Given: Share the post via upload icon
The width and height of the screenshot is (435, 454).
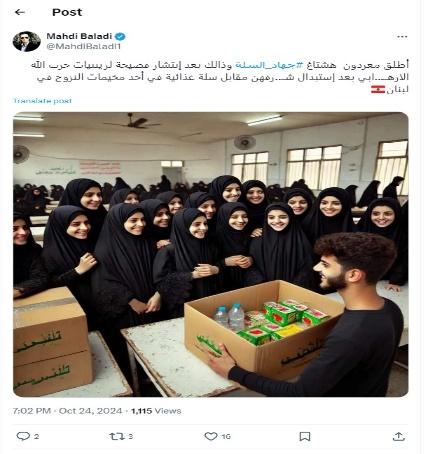Looking at the screenshot, I should pyautogui.click(x=399, y=436).
